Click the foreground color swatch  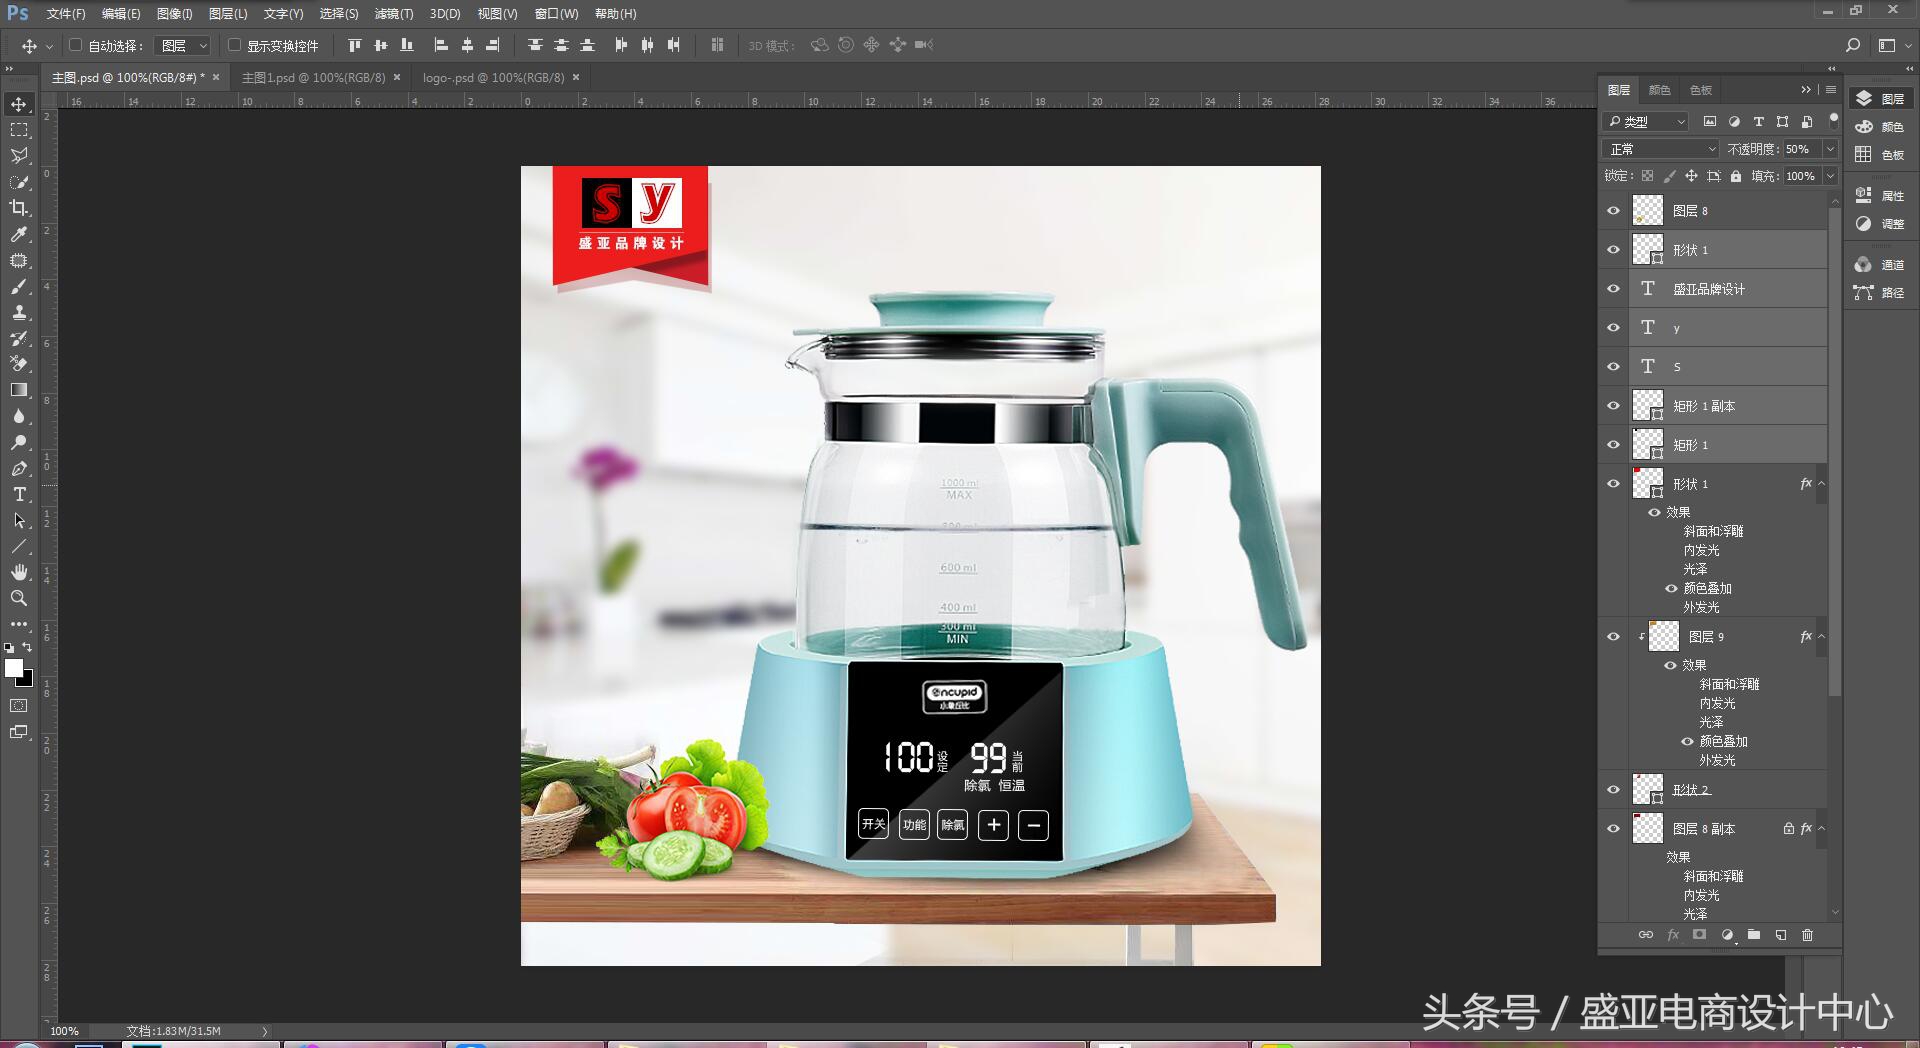(14, 668)
